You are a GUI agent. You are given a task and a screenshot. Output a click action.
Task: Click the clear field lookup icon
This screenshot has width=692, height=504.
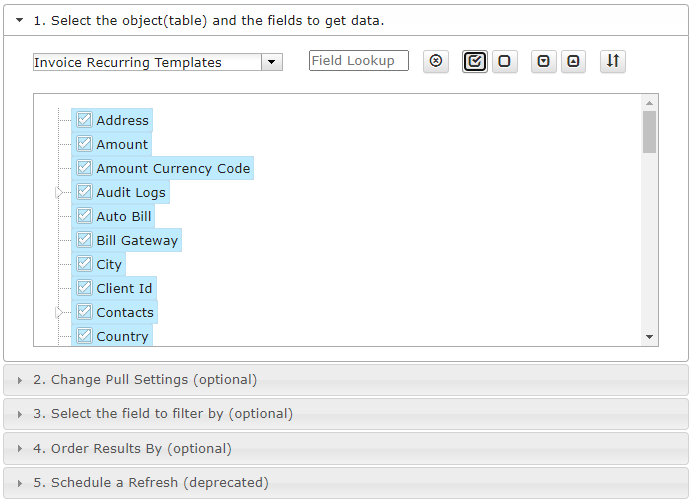tap(436, 61)
